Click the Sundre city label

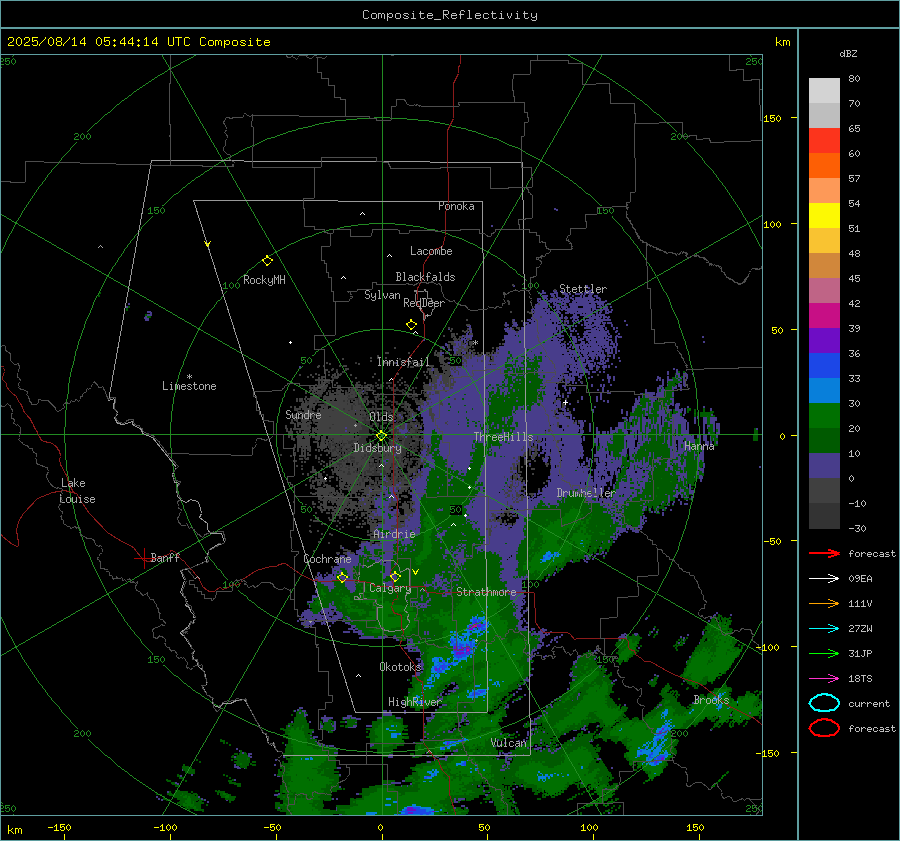tap(303, 414)
